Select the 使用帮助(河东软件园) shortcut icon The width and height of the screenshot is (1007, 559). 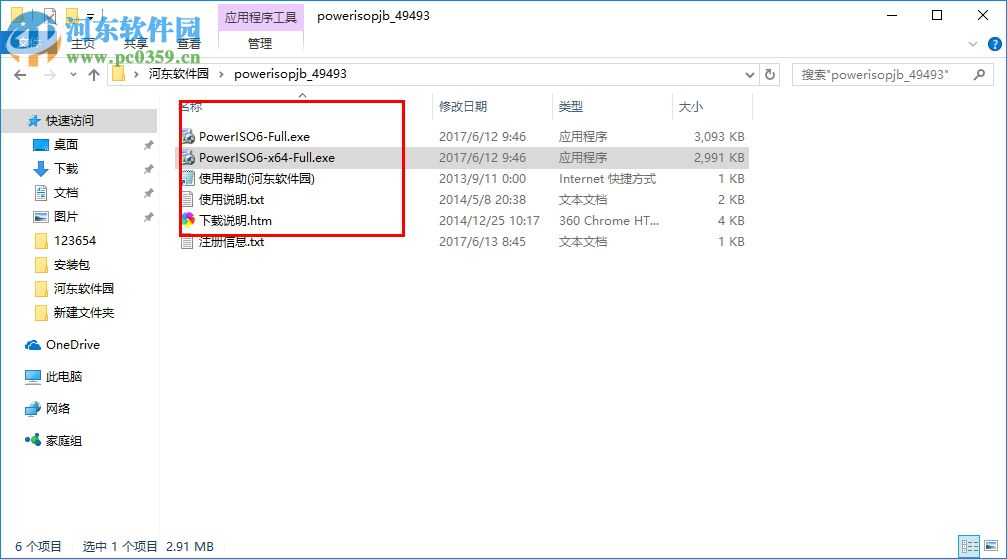pyautogui.click(x=188, y=179)
